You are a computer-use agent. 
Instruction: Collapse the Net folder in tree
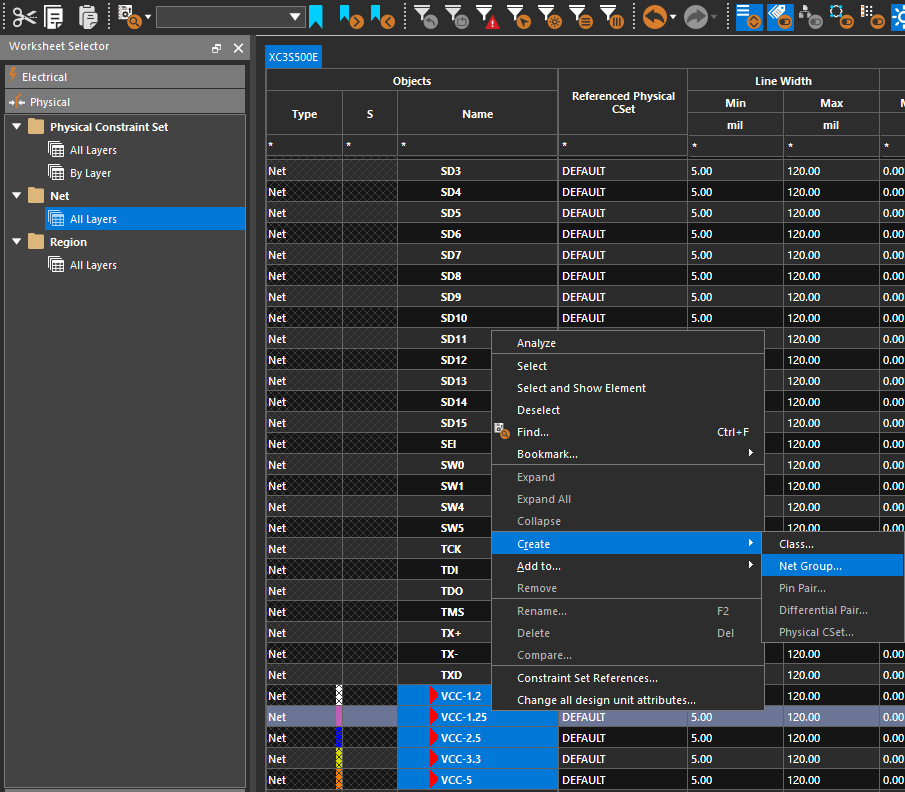17,196
